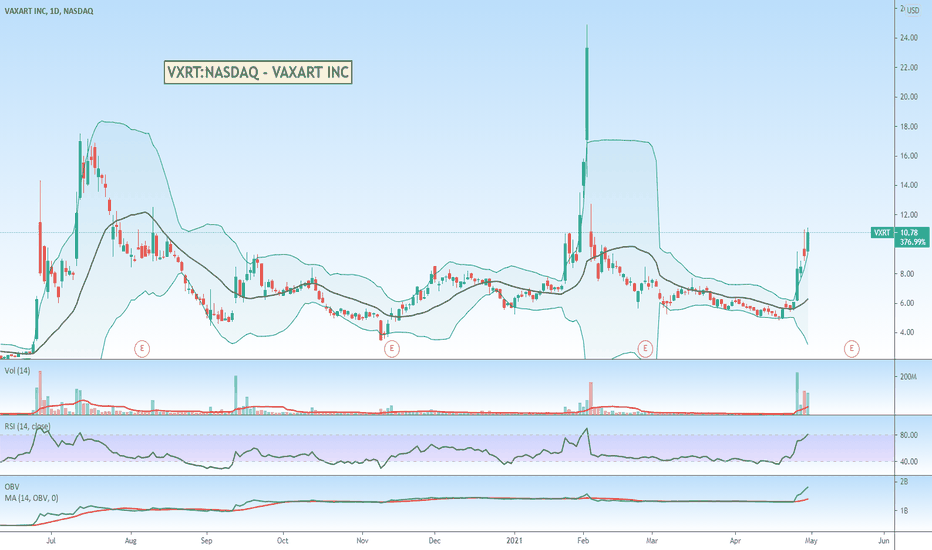The image size is (932, 550).
Task: Click the Vol (14) indicator legend
Action: tap(17, 370)
